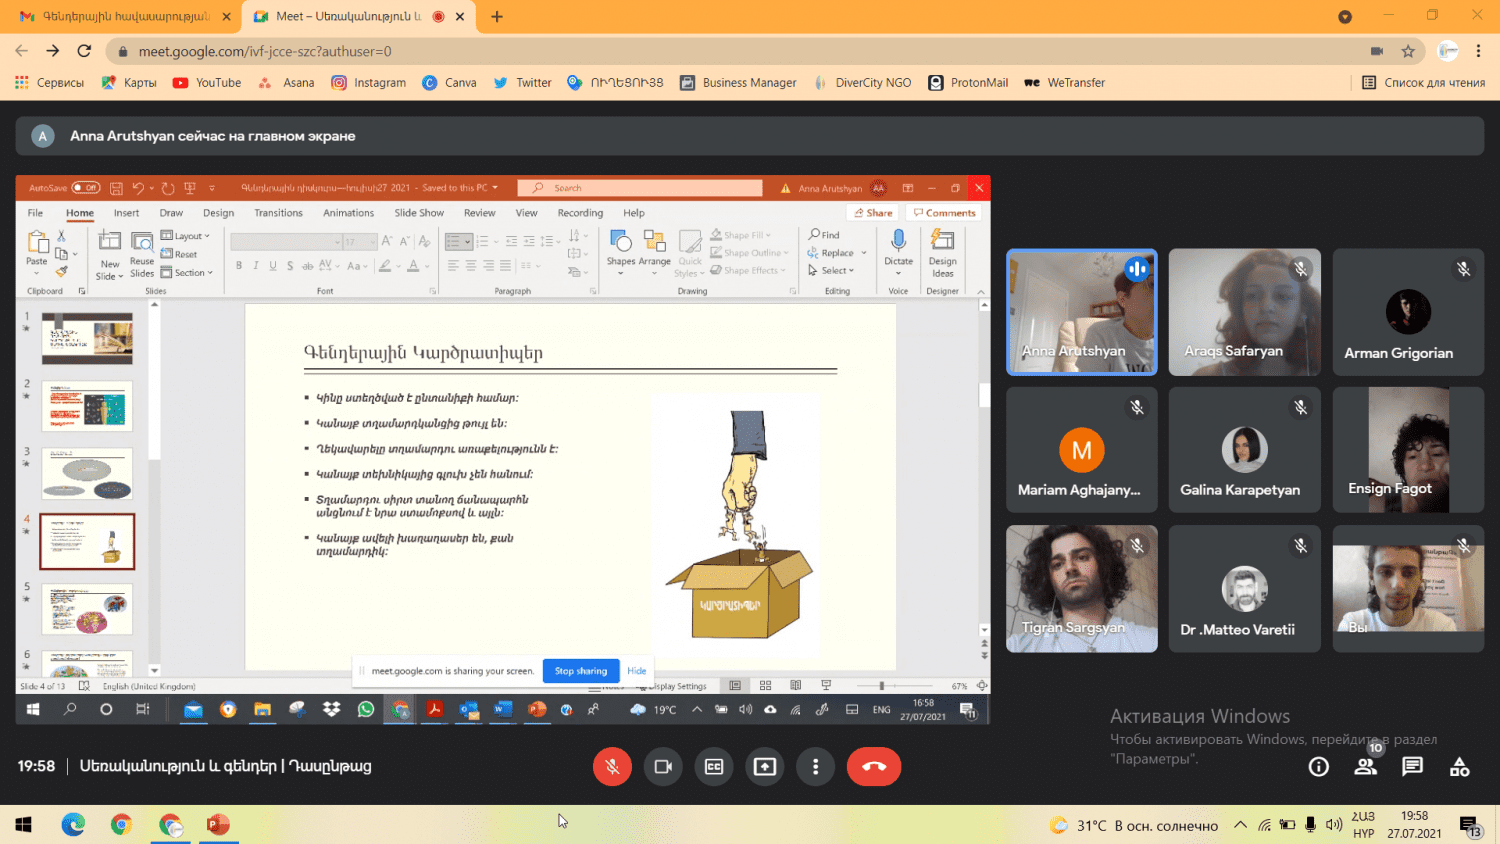
Task: Unmute the microphone in Meet
Action: point(612,767)
